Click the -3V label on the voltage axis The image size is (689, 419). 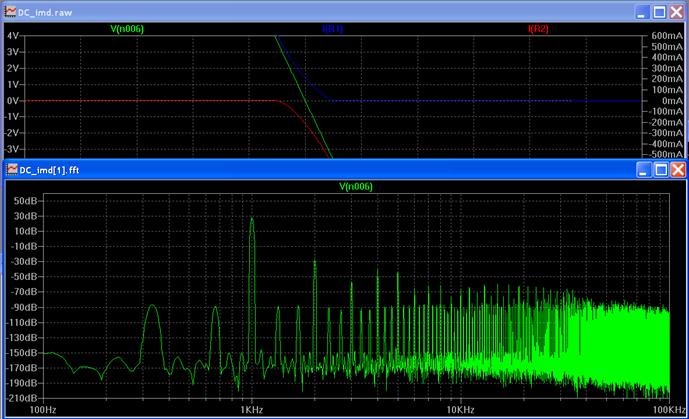click(11, 149)
